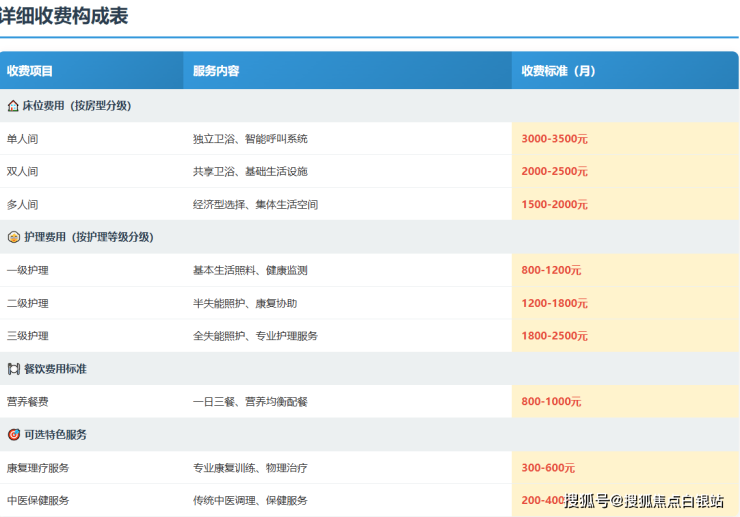This screenshot has height=517, width=740.
Task: Select the 双人间 row label
Action: tap(23, 172)
